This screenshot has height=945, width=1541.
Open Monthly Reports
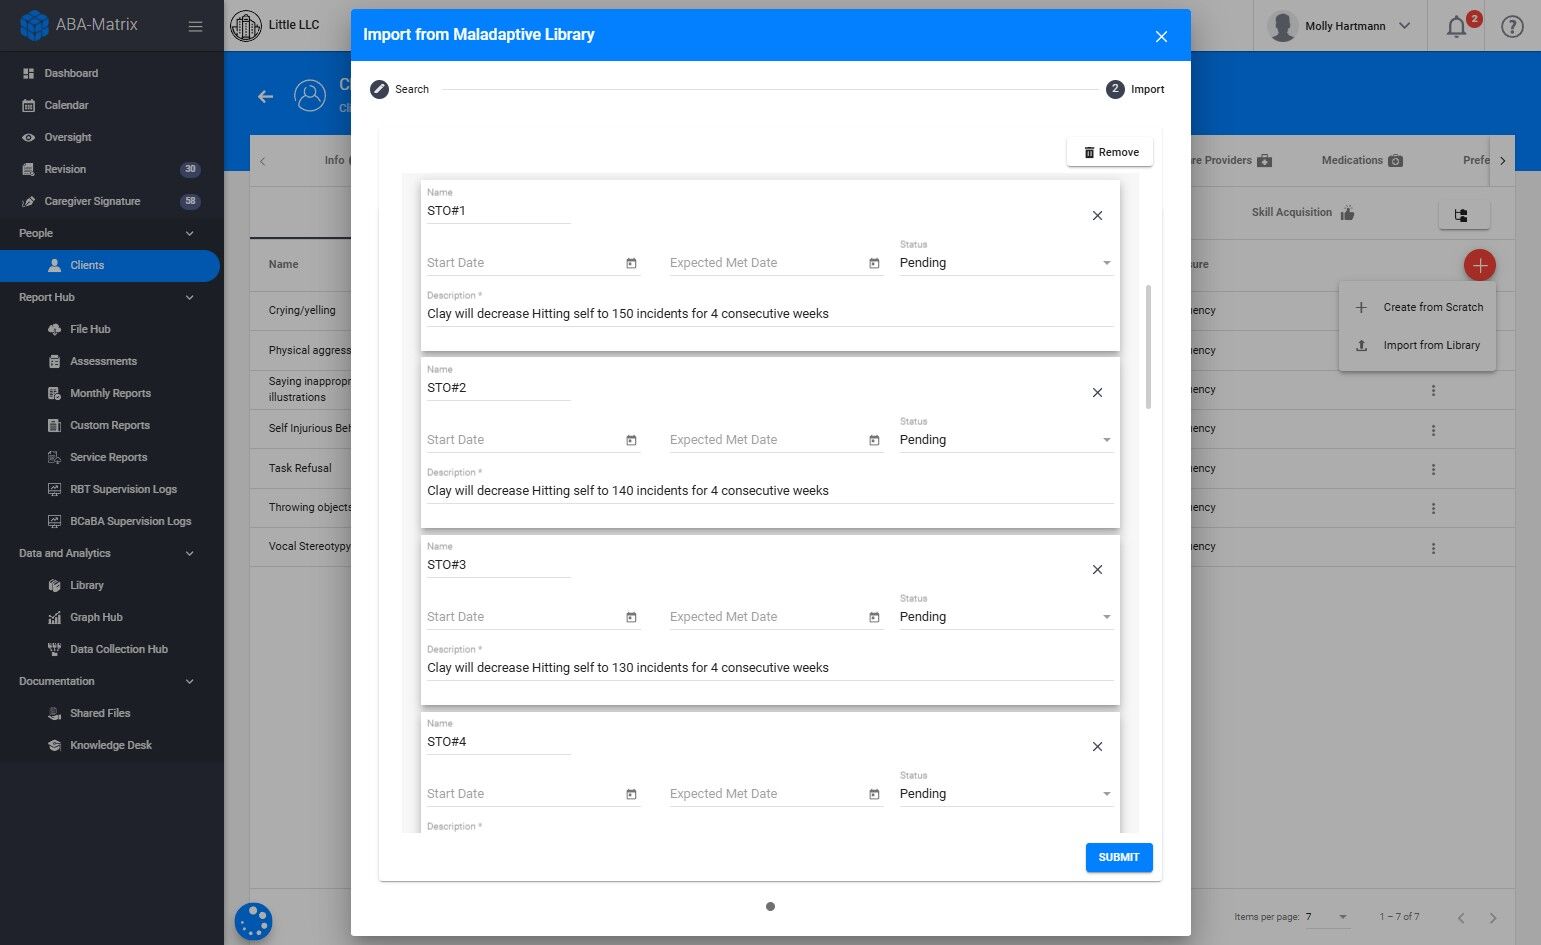(110, 393)
